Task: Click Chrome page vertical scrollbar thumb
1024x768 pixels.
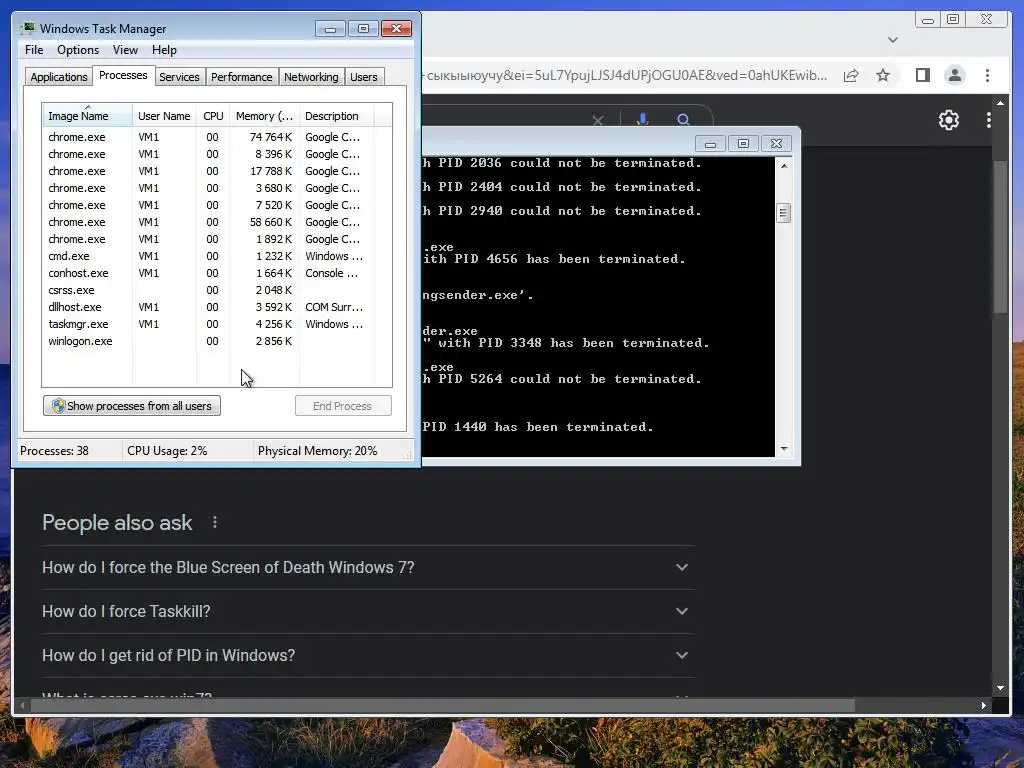Action: (1000, 236)
